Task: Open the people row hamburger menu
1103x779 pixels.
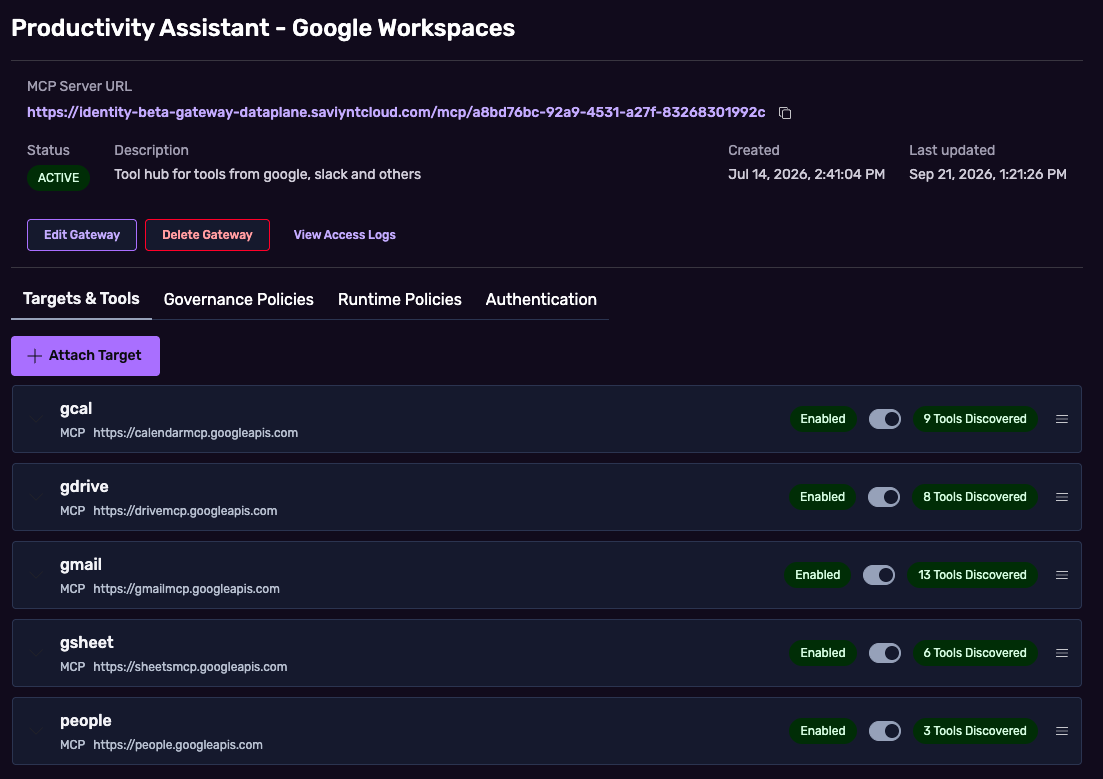Action: point(1062,732)
